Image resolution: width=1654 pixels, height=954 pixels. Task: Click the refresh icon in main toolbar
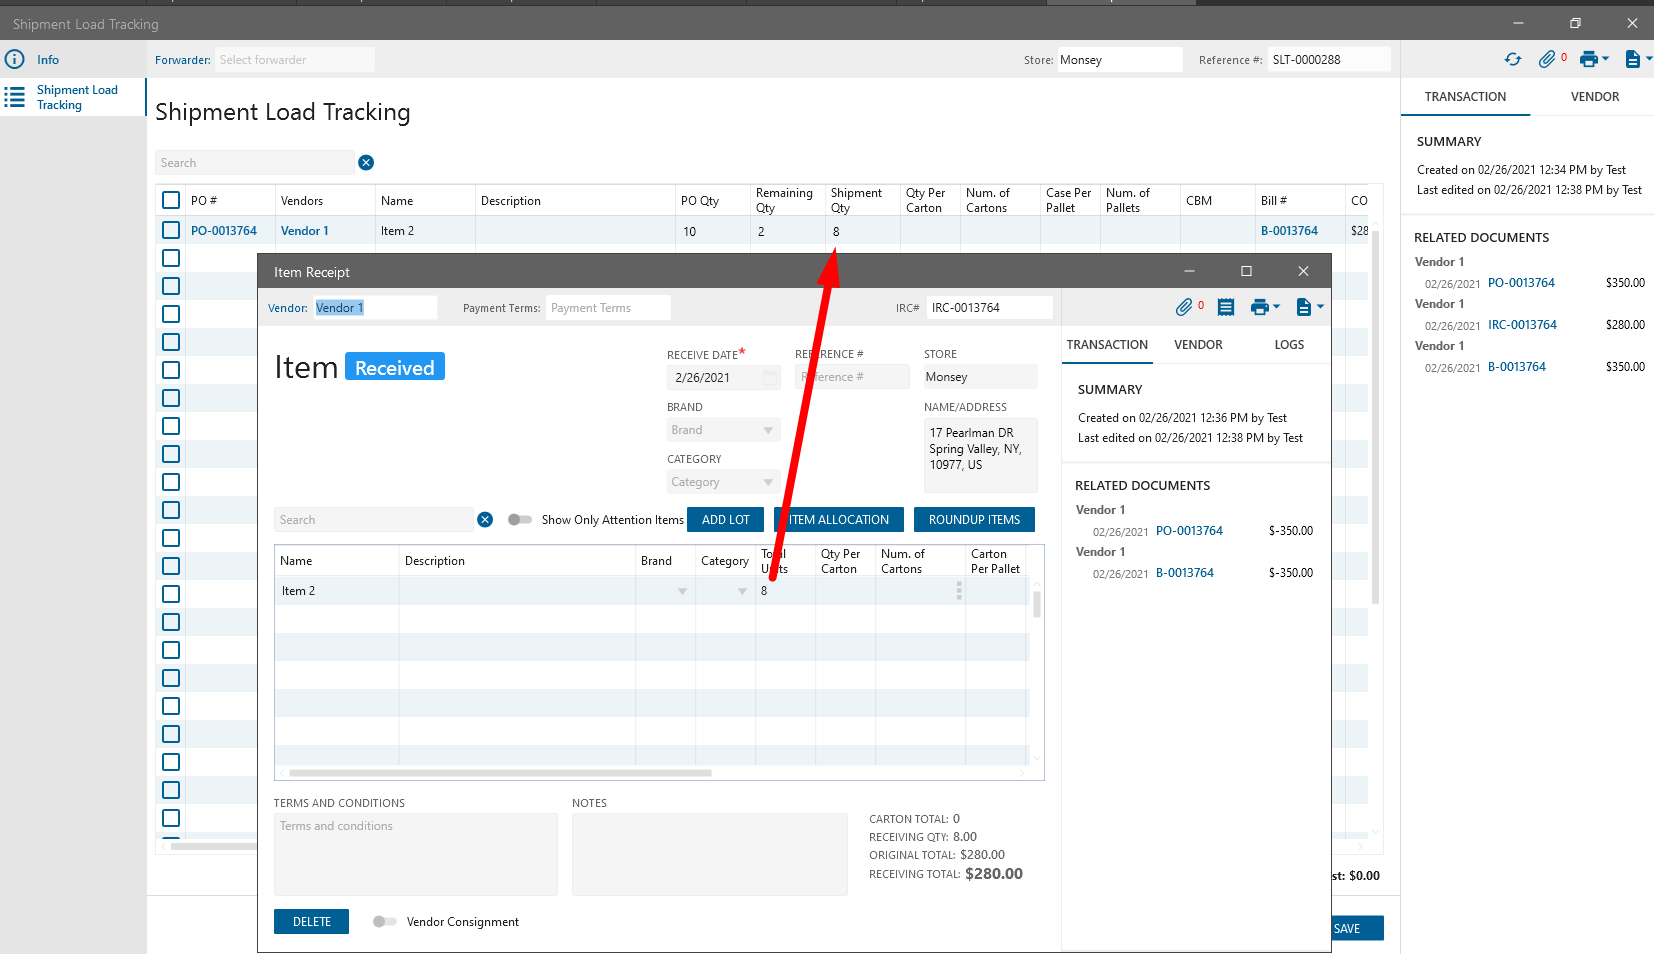(x=1512, y=60)
